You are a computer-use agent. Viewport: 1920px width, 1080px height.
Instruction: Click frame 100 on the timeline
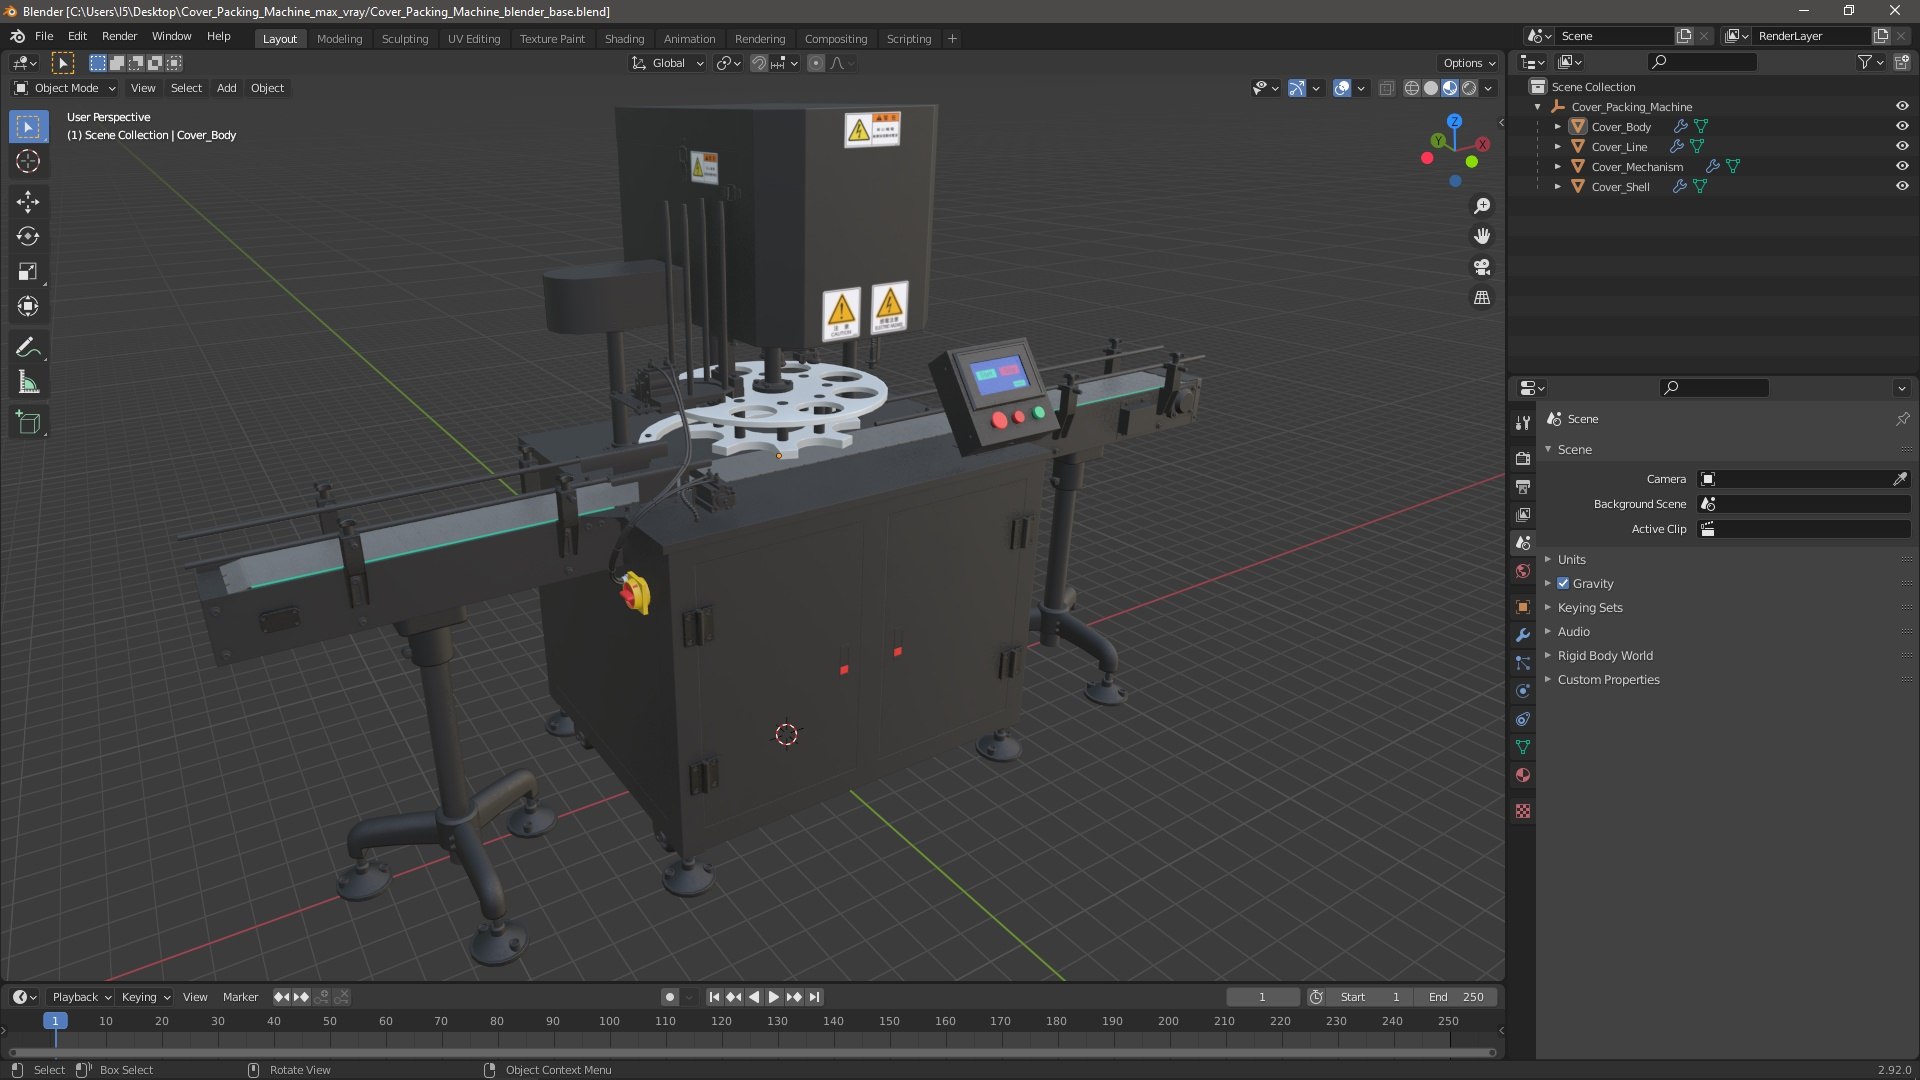pos(609,1022)
